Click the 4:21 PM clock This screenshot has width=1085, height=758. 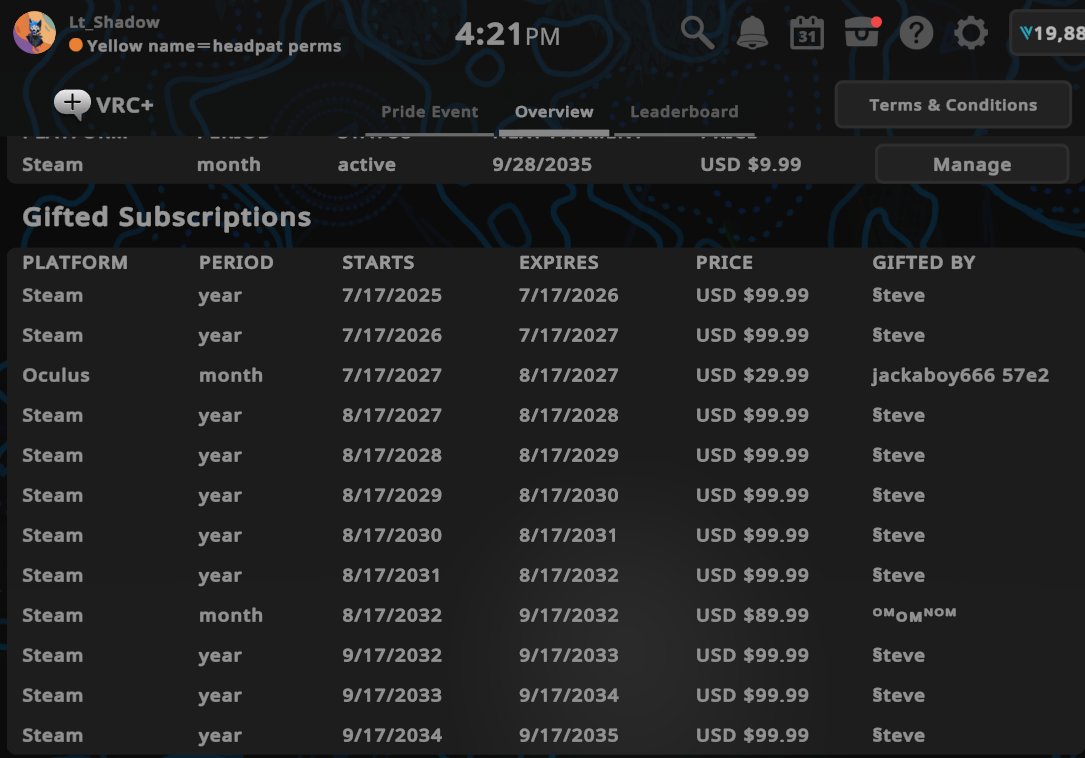click(507, 34)
